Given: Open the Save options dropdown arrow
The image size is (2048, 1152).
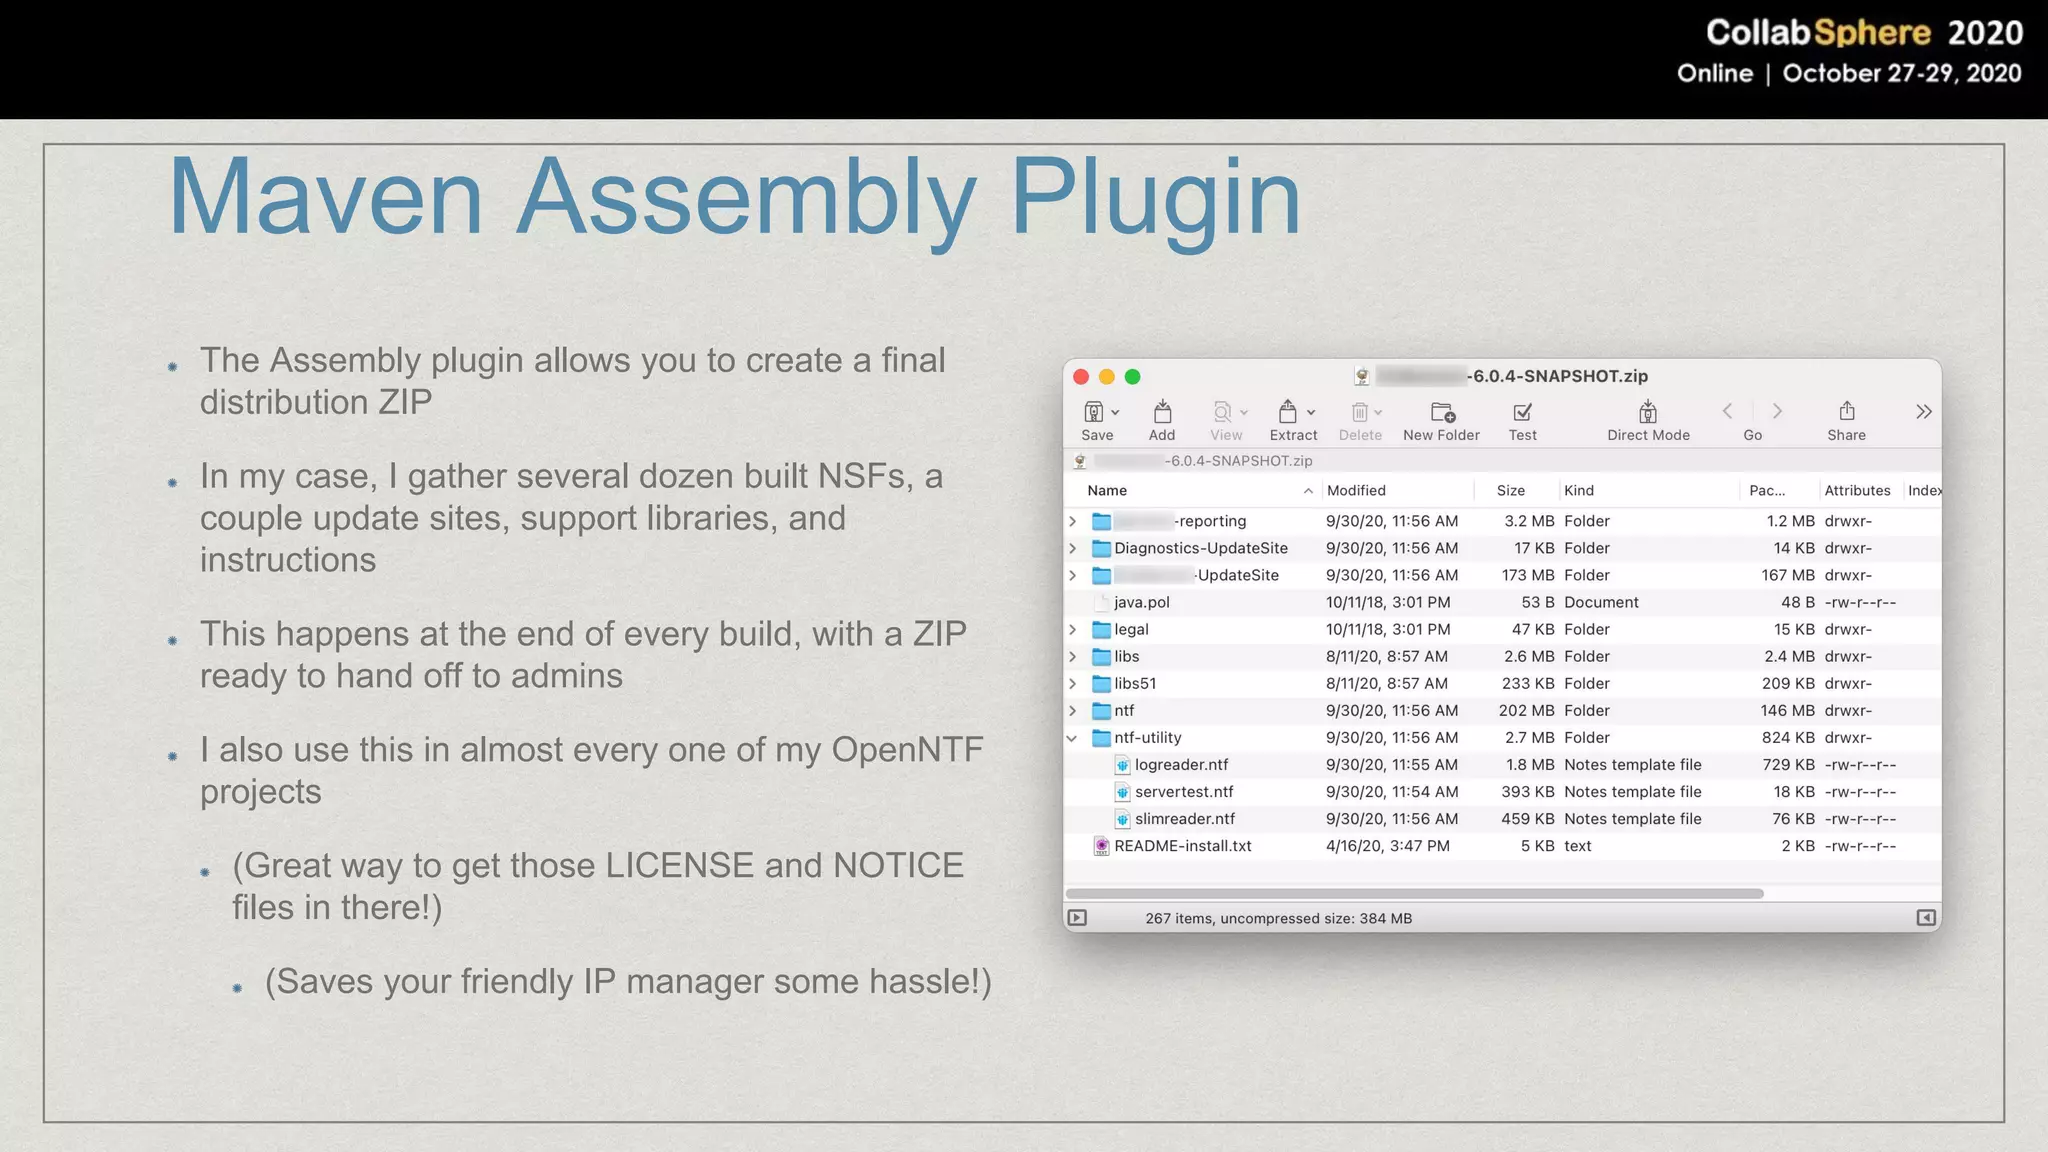Looking at the screenshot, I should [1115, 413].
